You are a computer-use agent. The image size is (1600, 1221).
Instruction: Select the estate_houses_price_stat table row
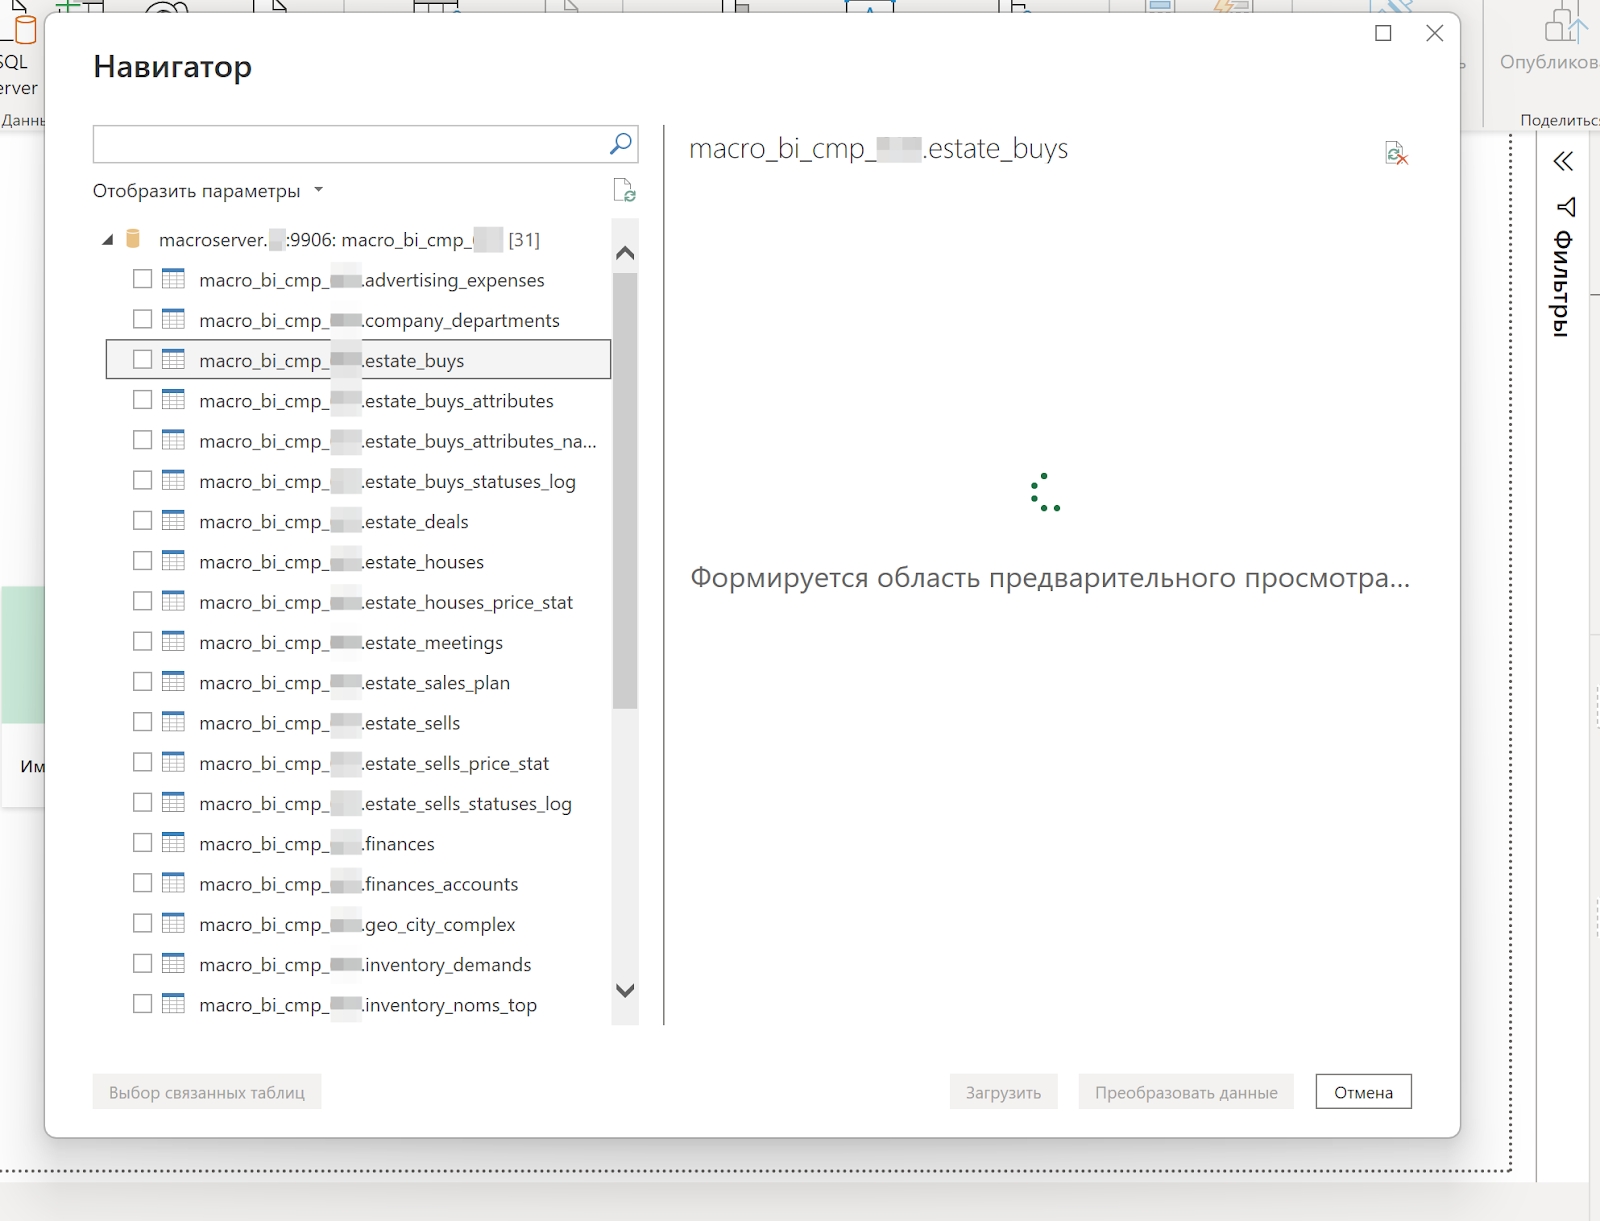tap(385, 602)
